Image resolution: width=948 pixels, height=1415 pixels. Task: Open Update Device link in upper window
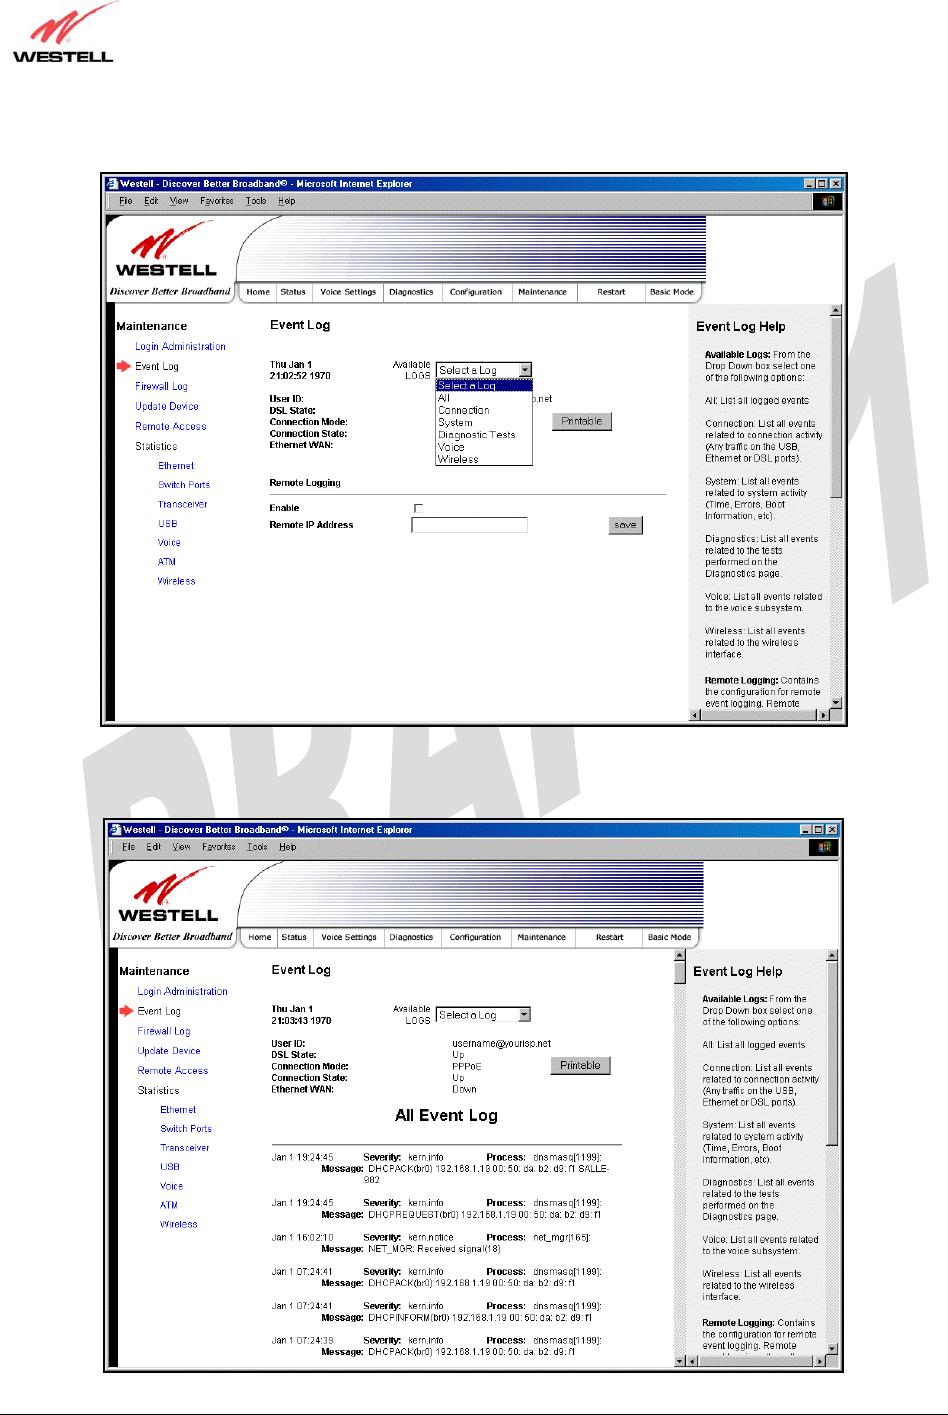tap(167, 406)
